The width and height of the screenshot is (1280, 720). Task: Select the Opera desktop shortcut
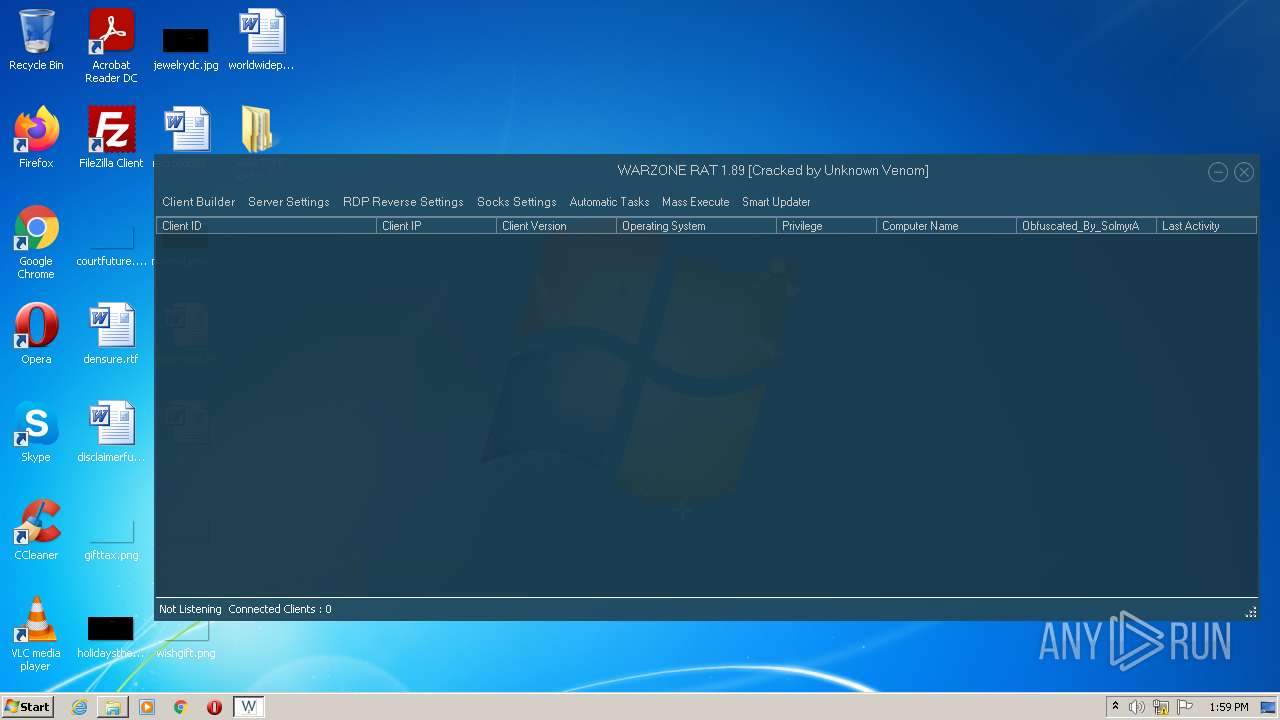[36, 334]
